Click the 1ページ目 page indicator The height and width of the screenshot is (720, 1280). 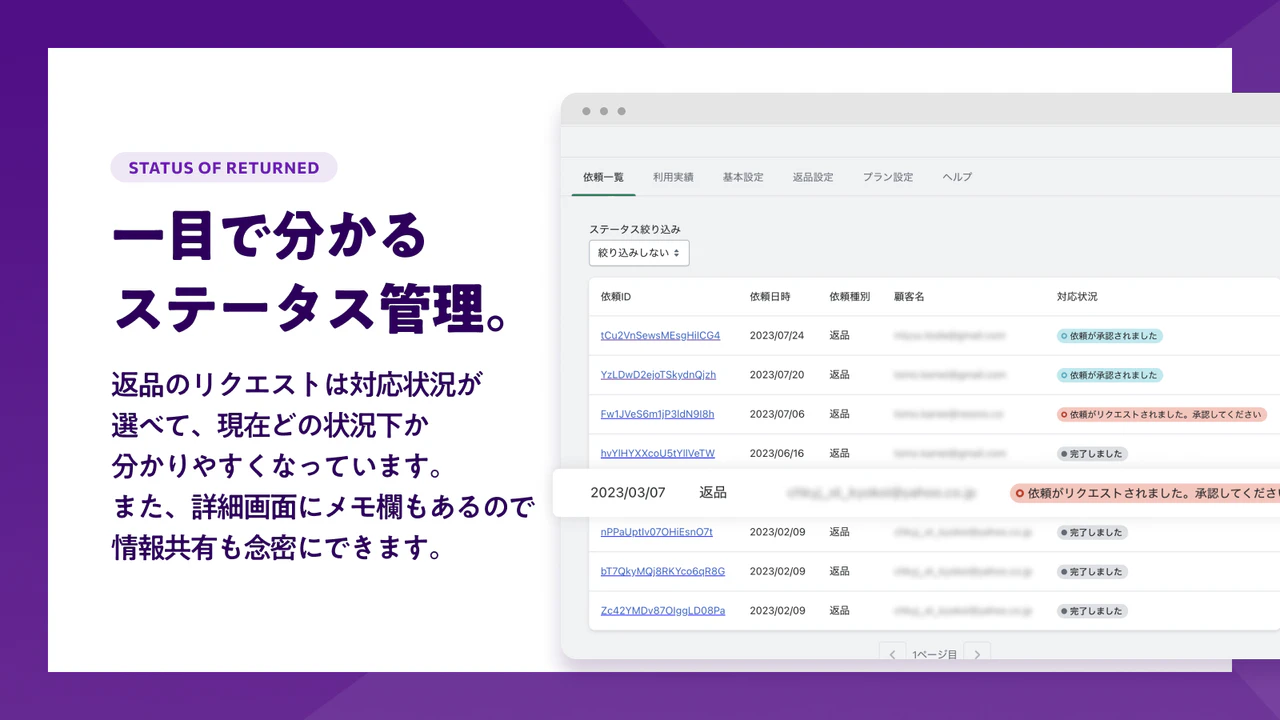935,655
